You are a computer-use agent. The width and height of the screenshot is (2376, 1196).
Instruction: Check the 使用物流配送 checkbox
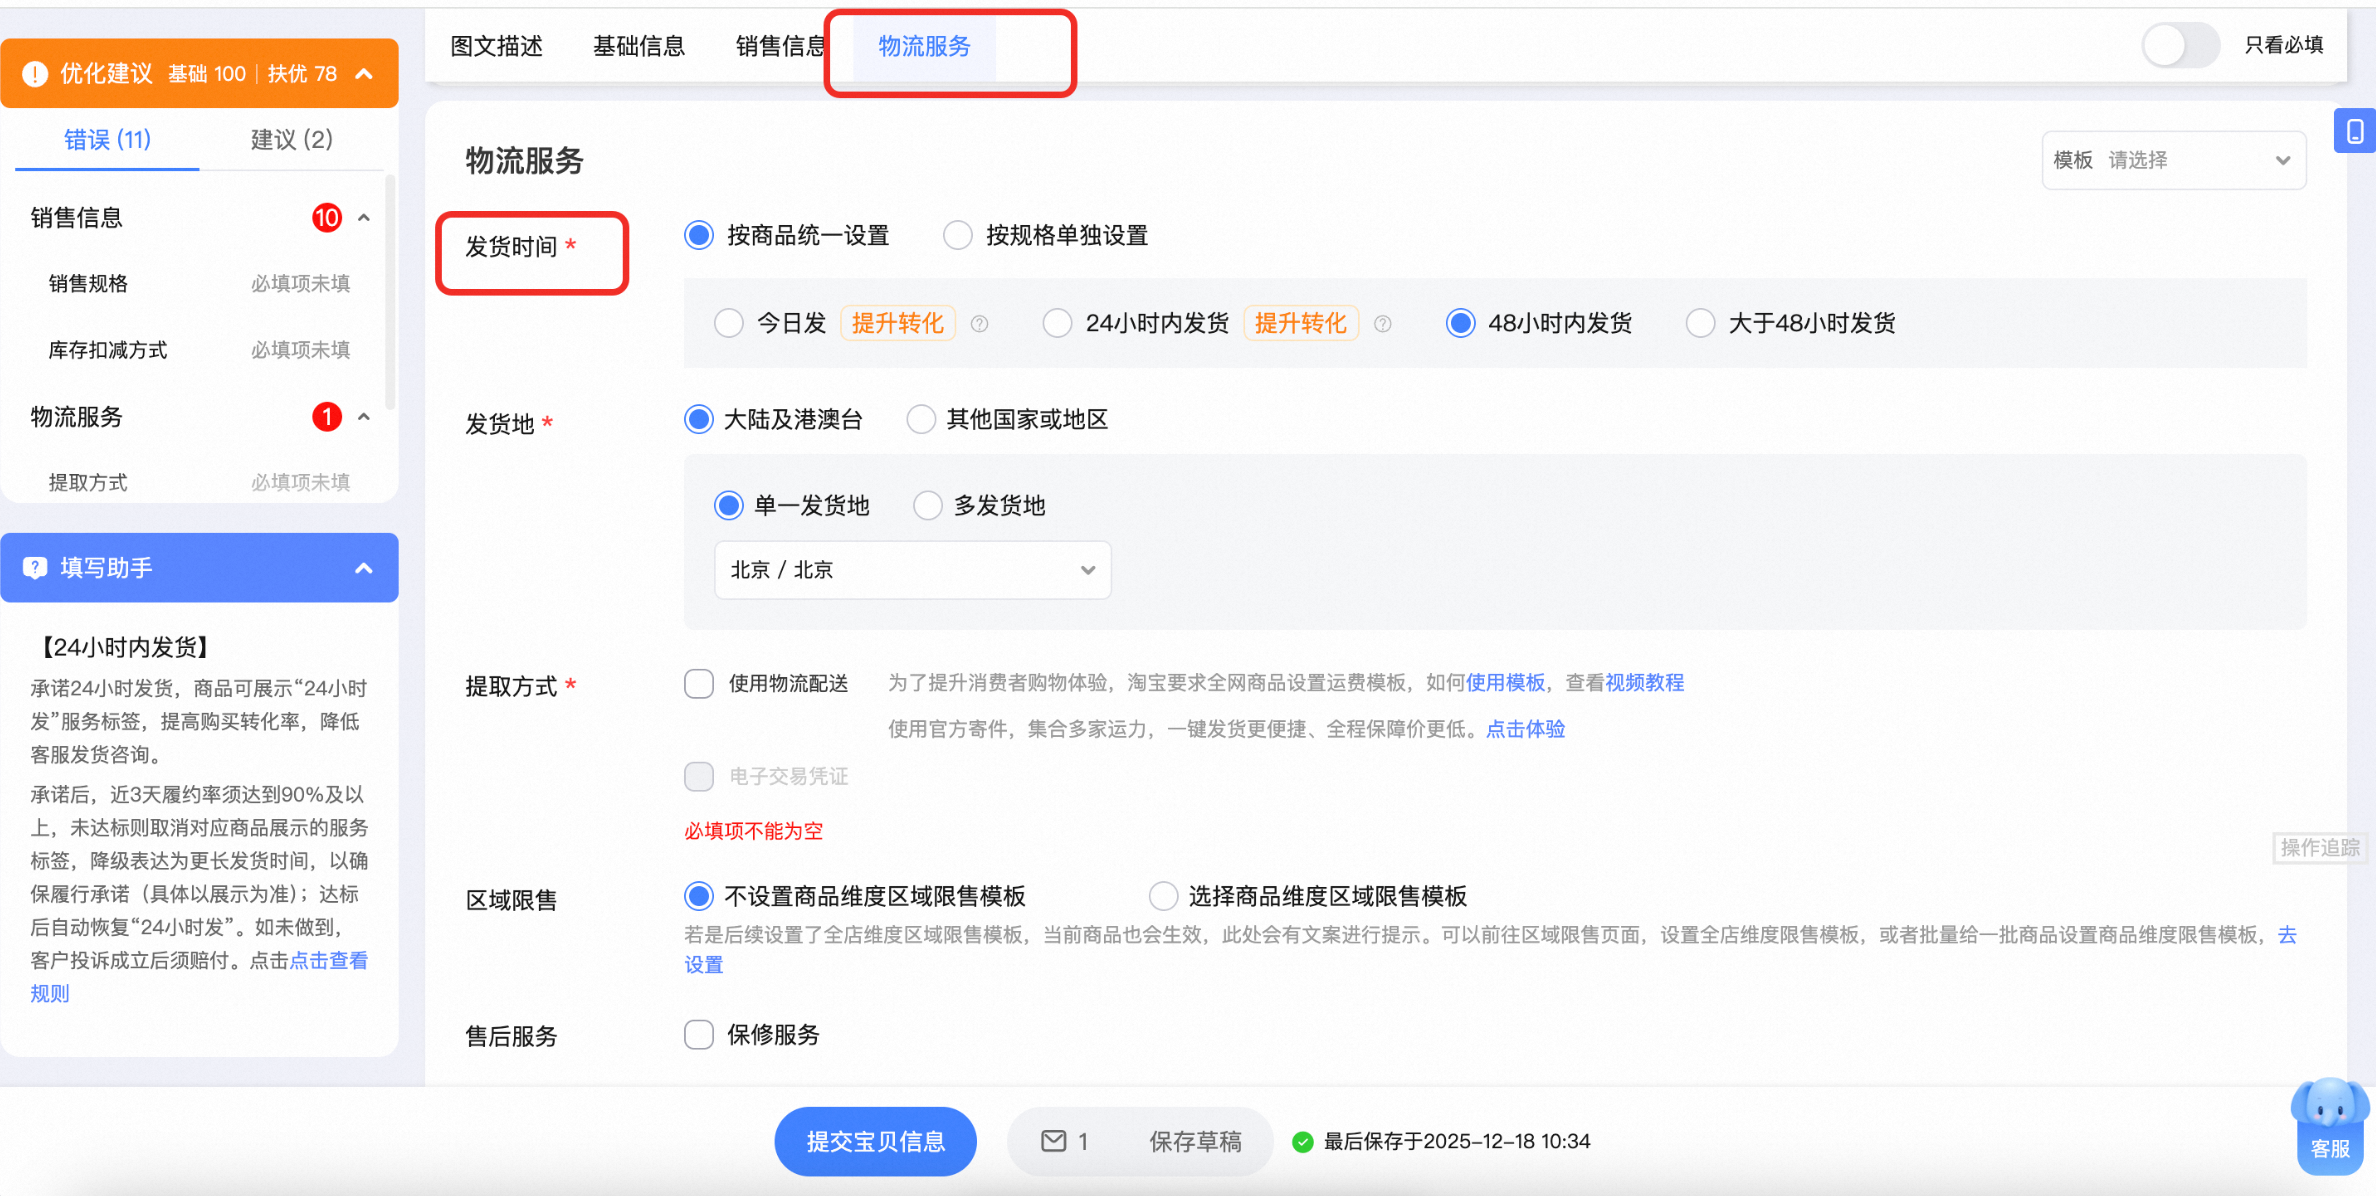[699, 684]
